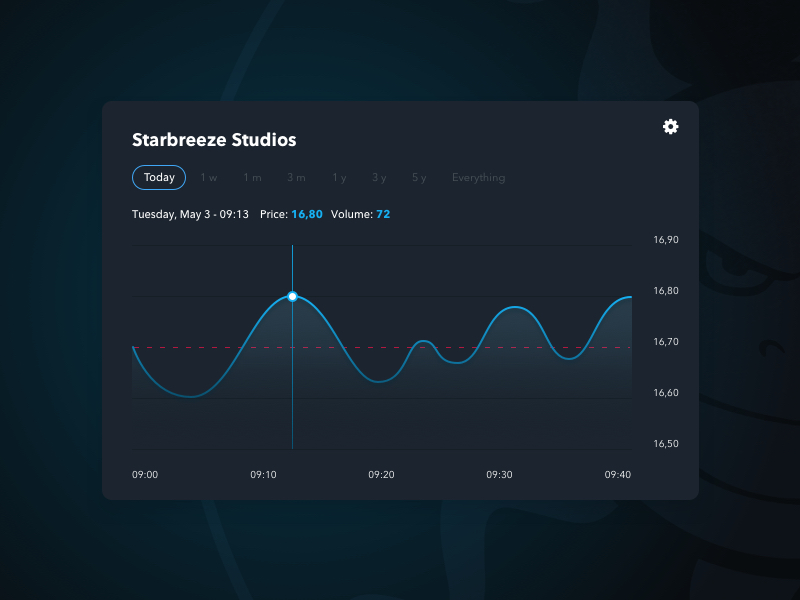Select the Today time range

tap(159, 177)
